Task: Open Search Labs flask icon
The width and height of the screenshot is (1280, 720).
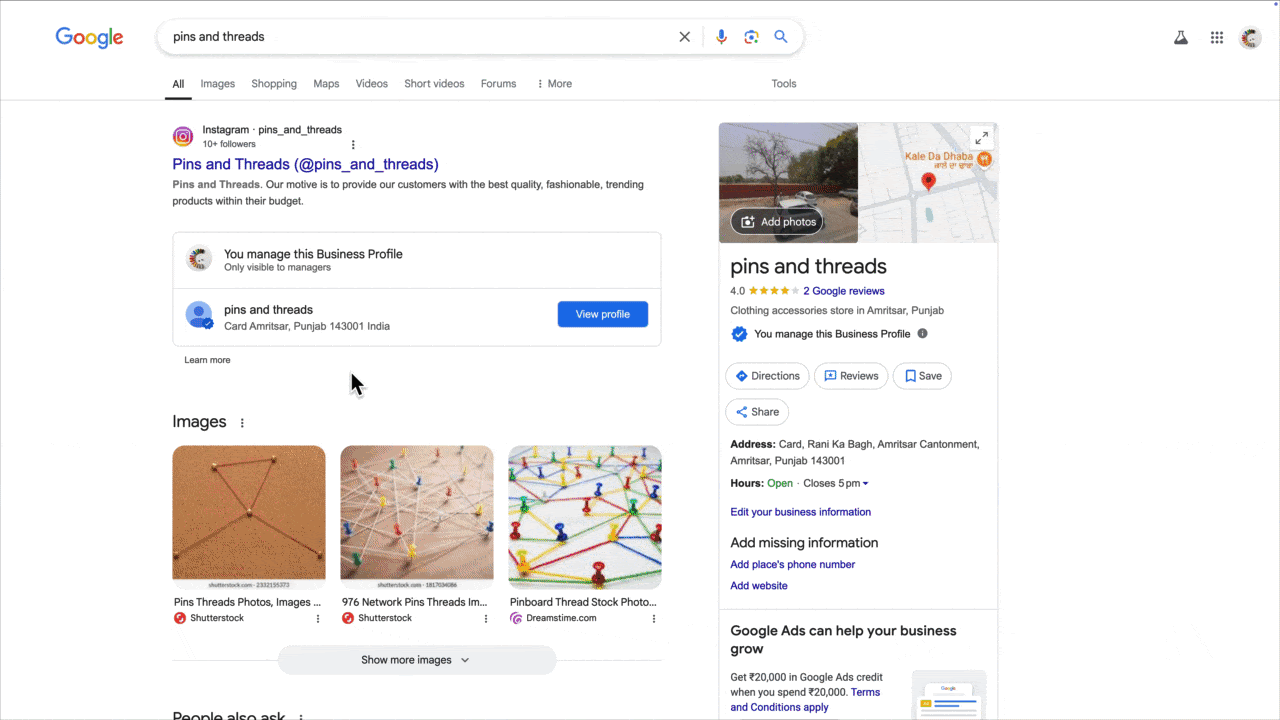Action: [1181, 37]
